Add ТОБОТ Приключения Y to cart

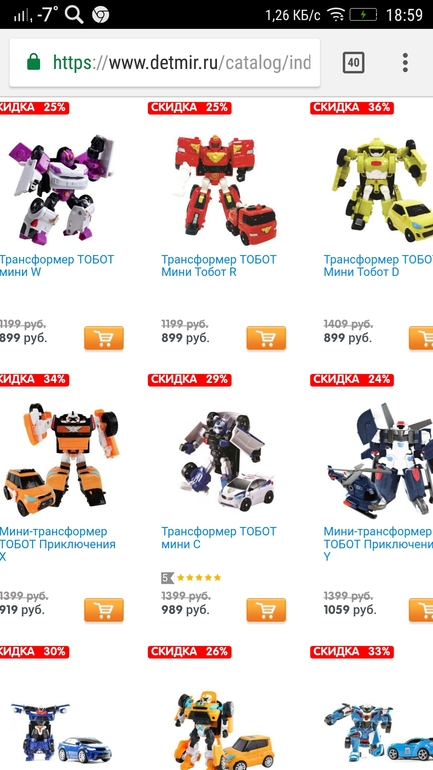[x=421, y=610]
